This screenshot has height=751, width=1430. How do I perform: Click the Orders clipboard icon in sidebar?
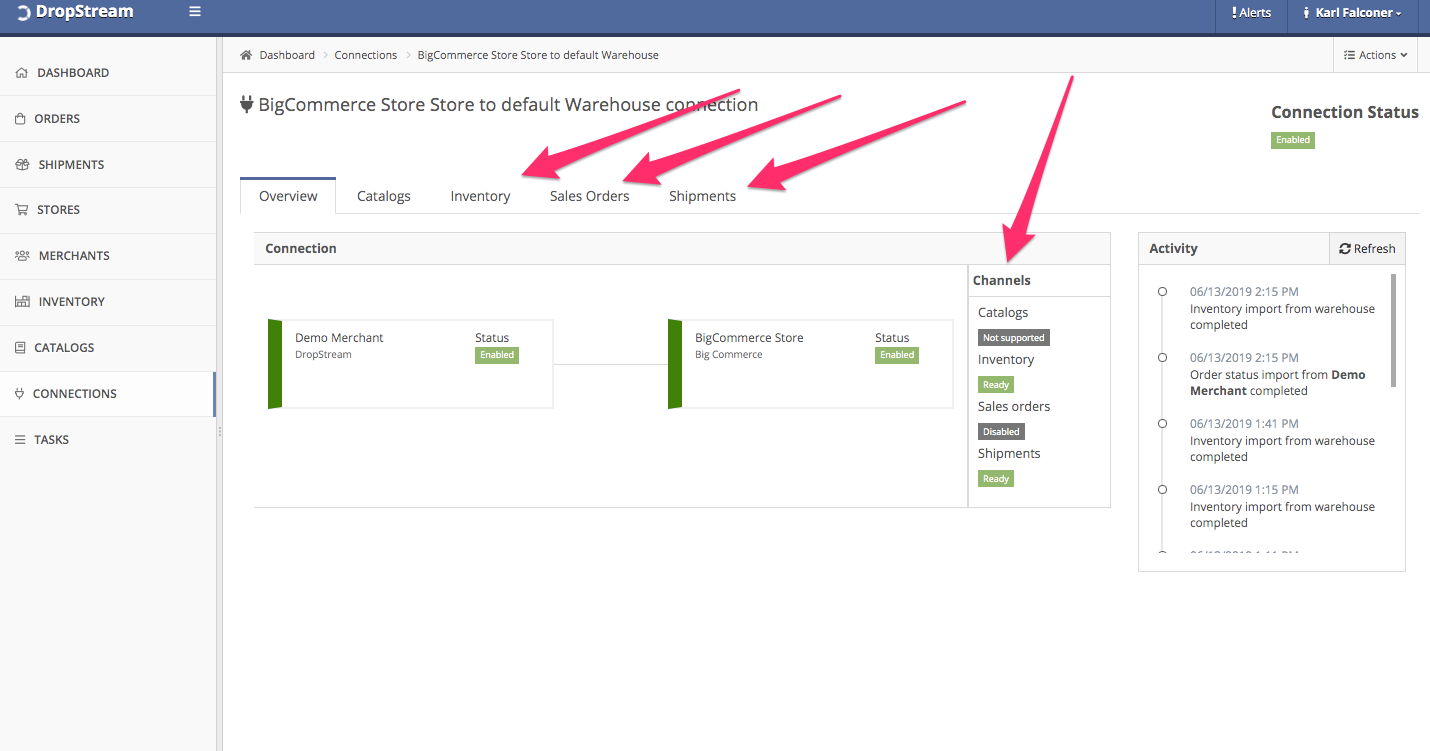(x=20, y=119)
